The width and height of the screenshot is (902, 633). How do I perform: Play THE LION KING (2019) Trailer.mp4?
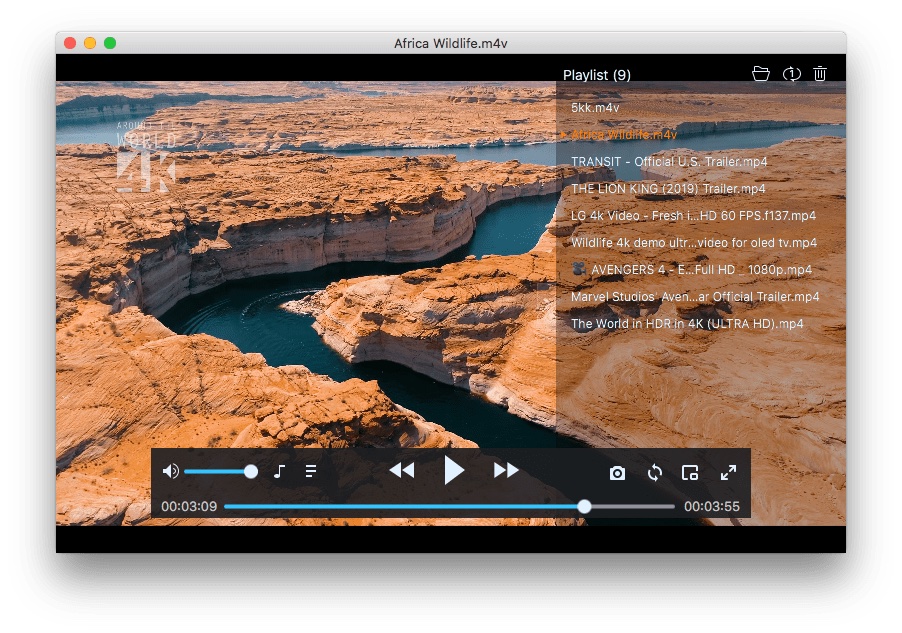click(668, 189)
